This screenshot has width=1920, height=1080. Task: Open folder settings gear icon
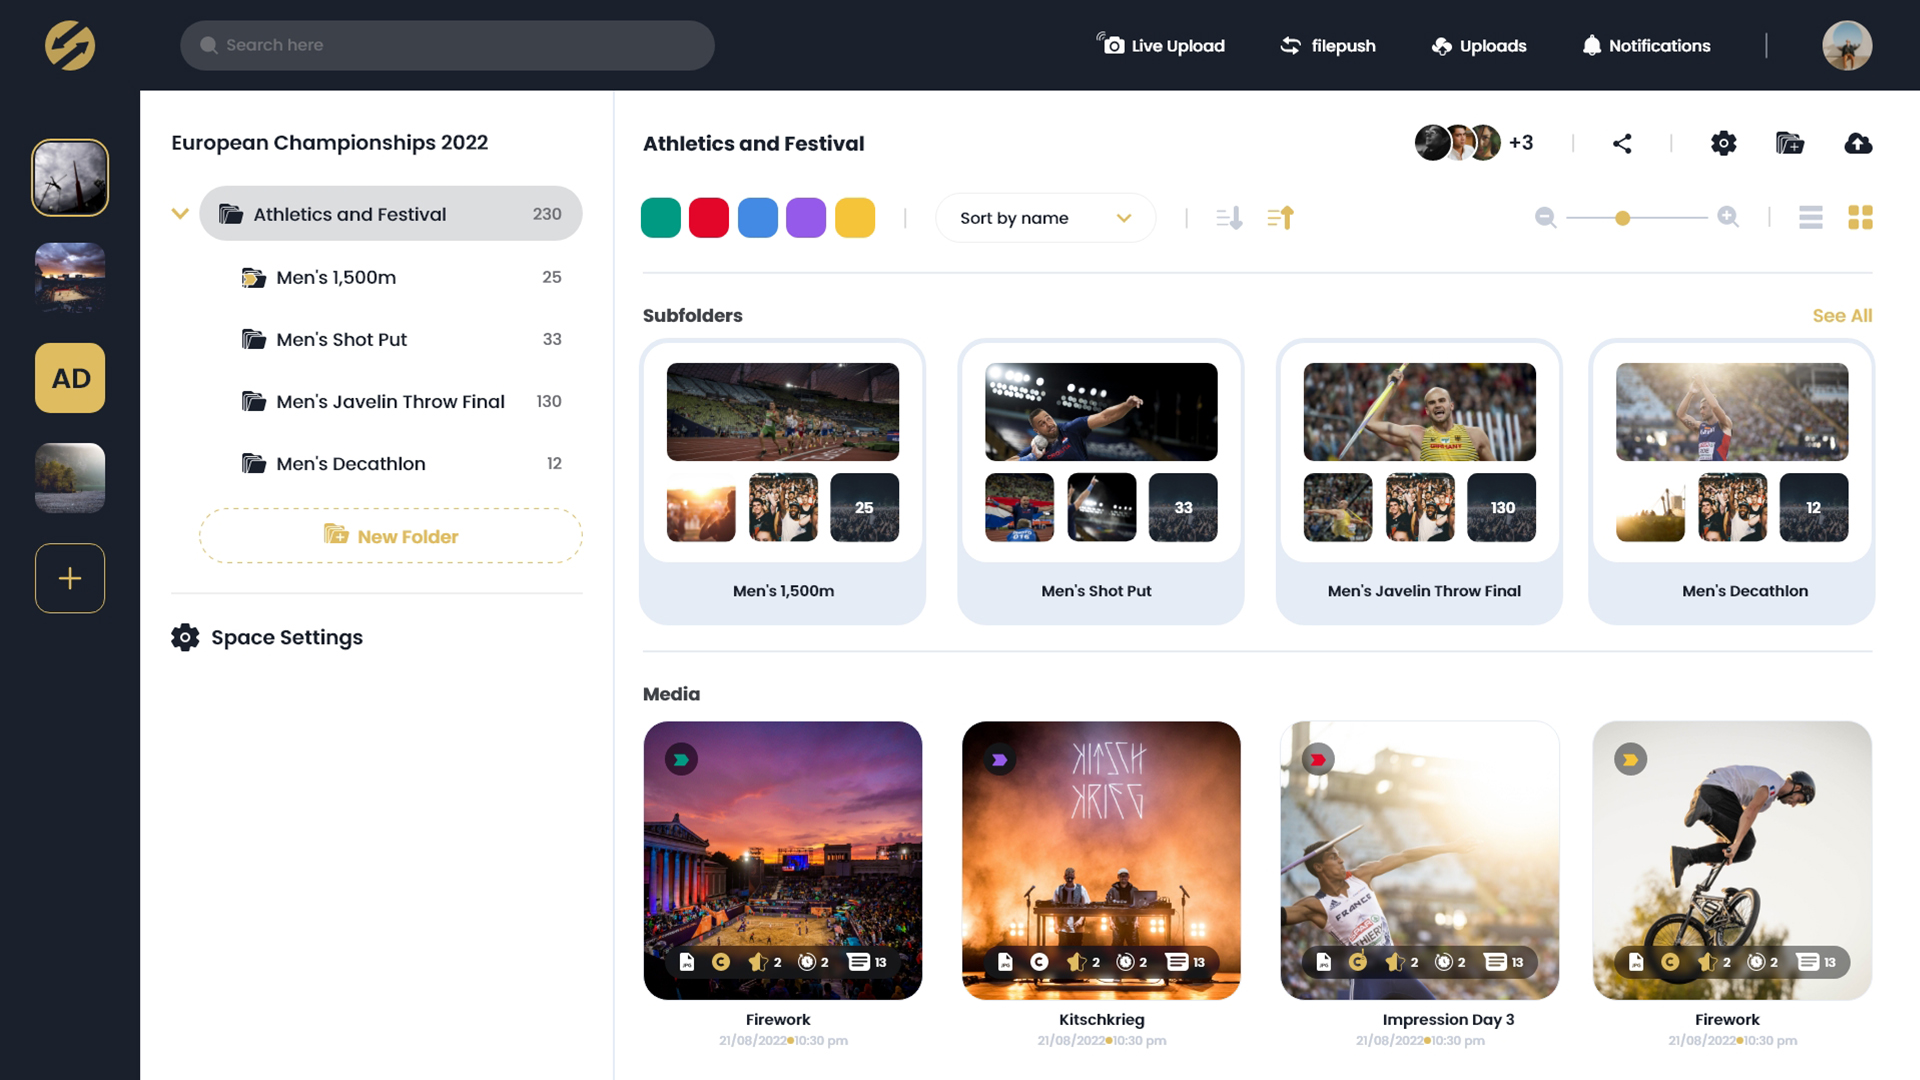(x=1723, y=144)
